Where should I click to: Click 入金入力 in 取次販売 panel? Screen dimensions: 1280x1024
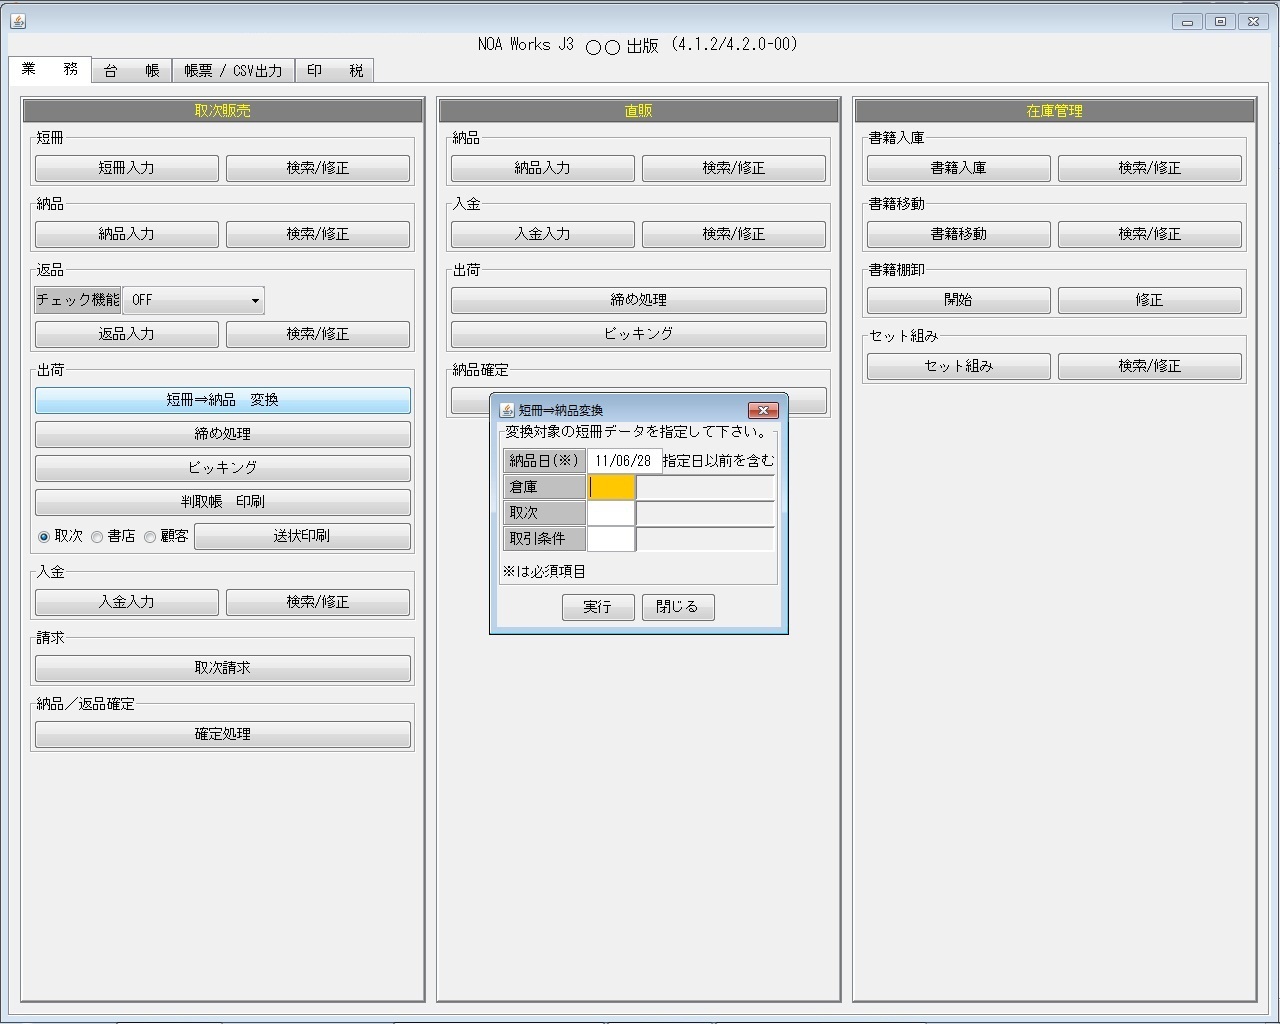coord(127,602)
